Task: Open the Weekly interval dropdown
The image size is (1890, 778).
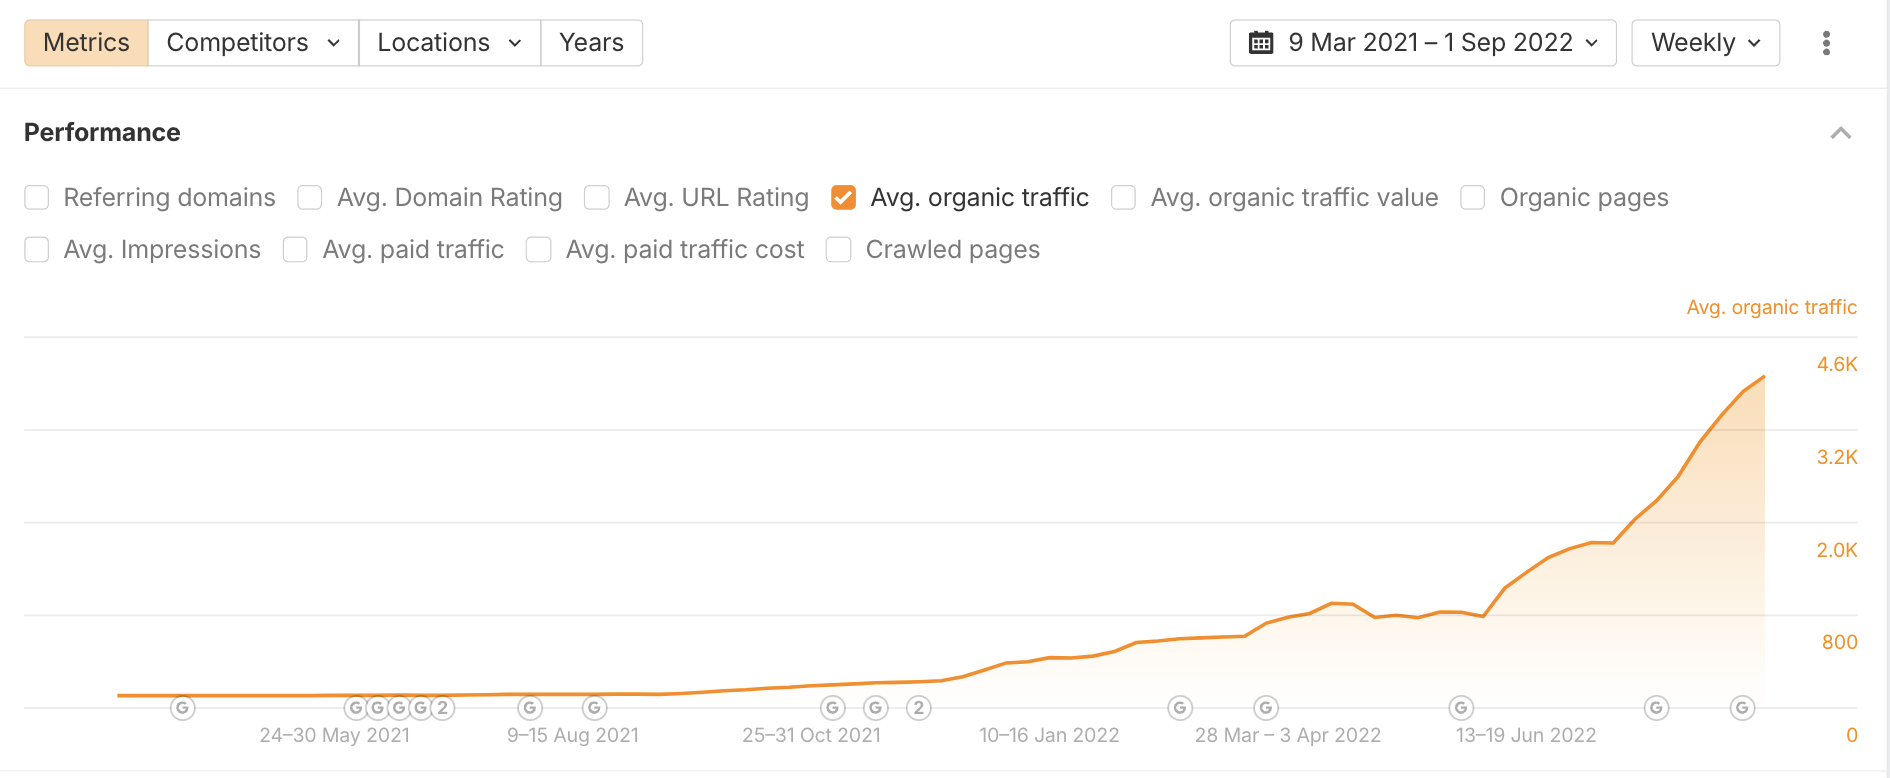Action: [x=1705, y=43]
